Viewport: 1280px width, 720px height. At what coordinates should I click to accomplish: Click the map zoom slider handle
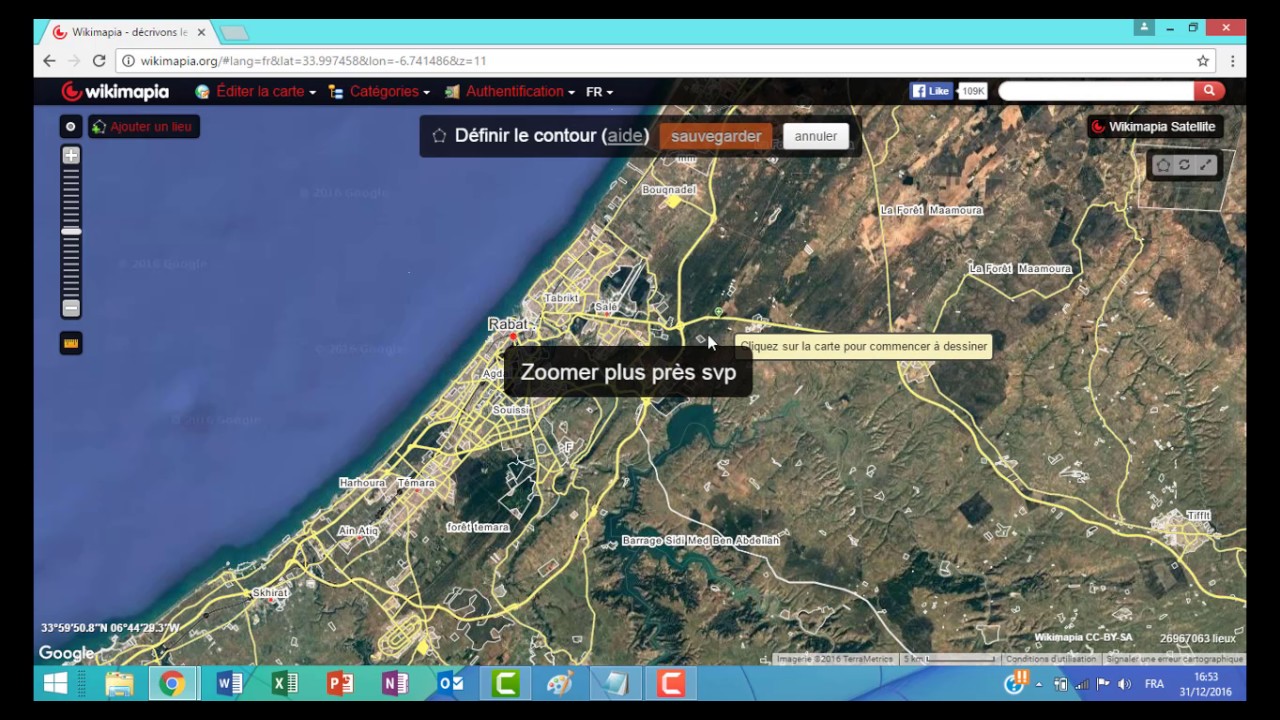click(x=71, y=231)
